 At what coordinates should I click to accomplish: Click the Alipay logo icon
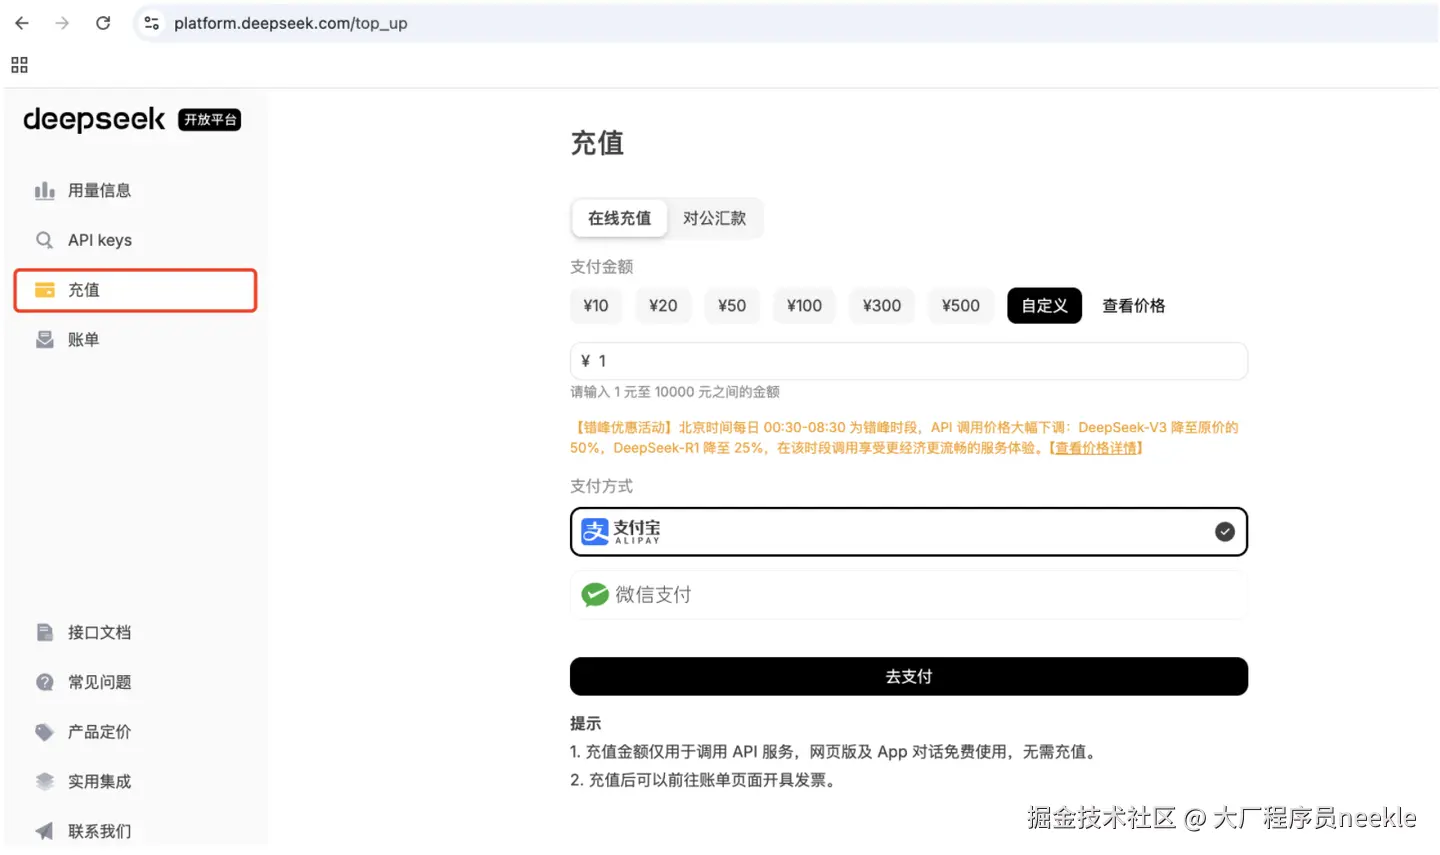tap(595, 532)
